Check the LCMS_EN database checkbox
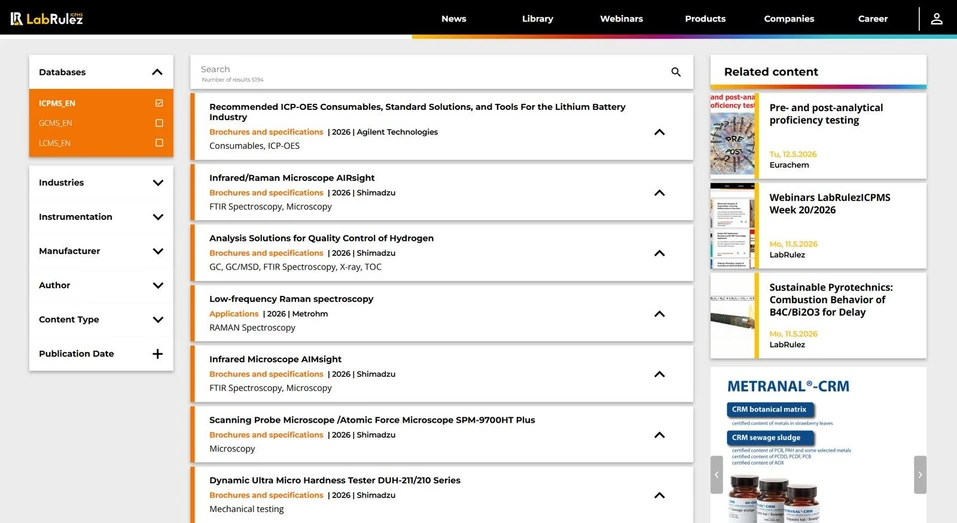This screenshot has height=523, width=957. tap(159, 143)
